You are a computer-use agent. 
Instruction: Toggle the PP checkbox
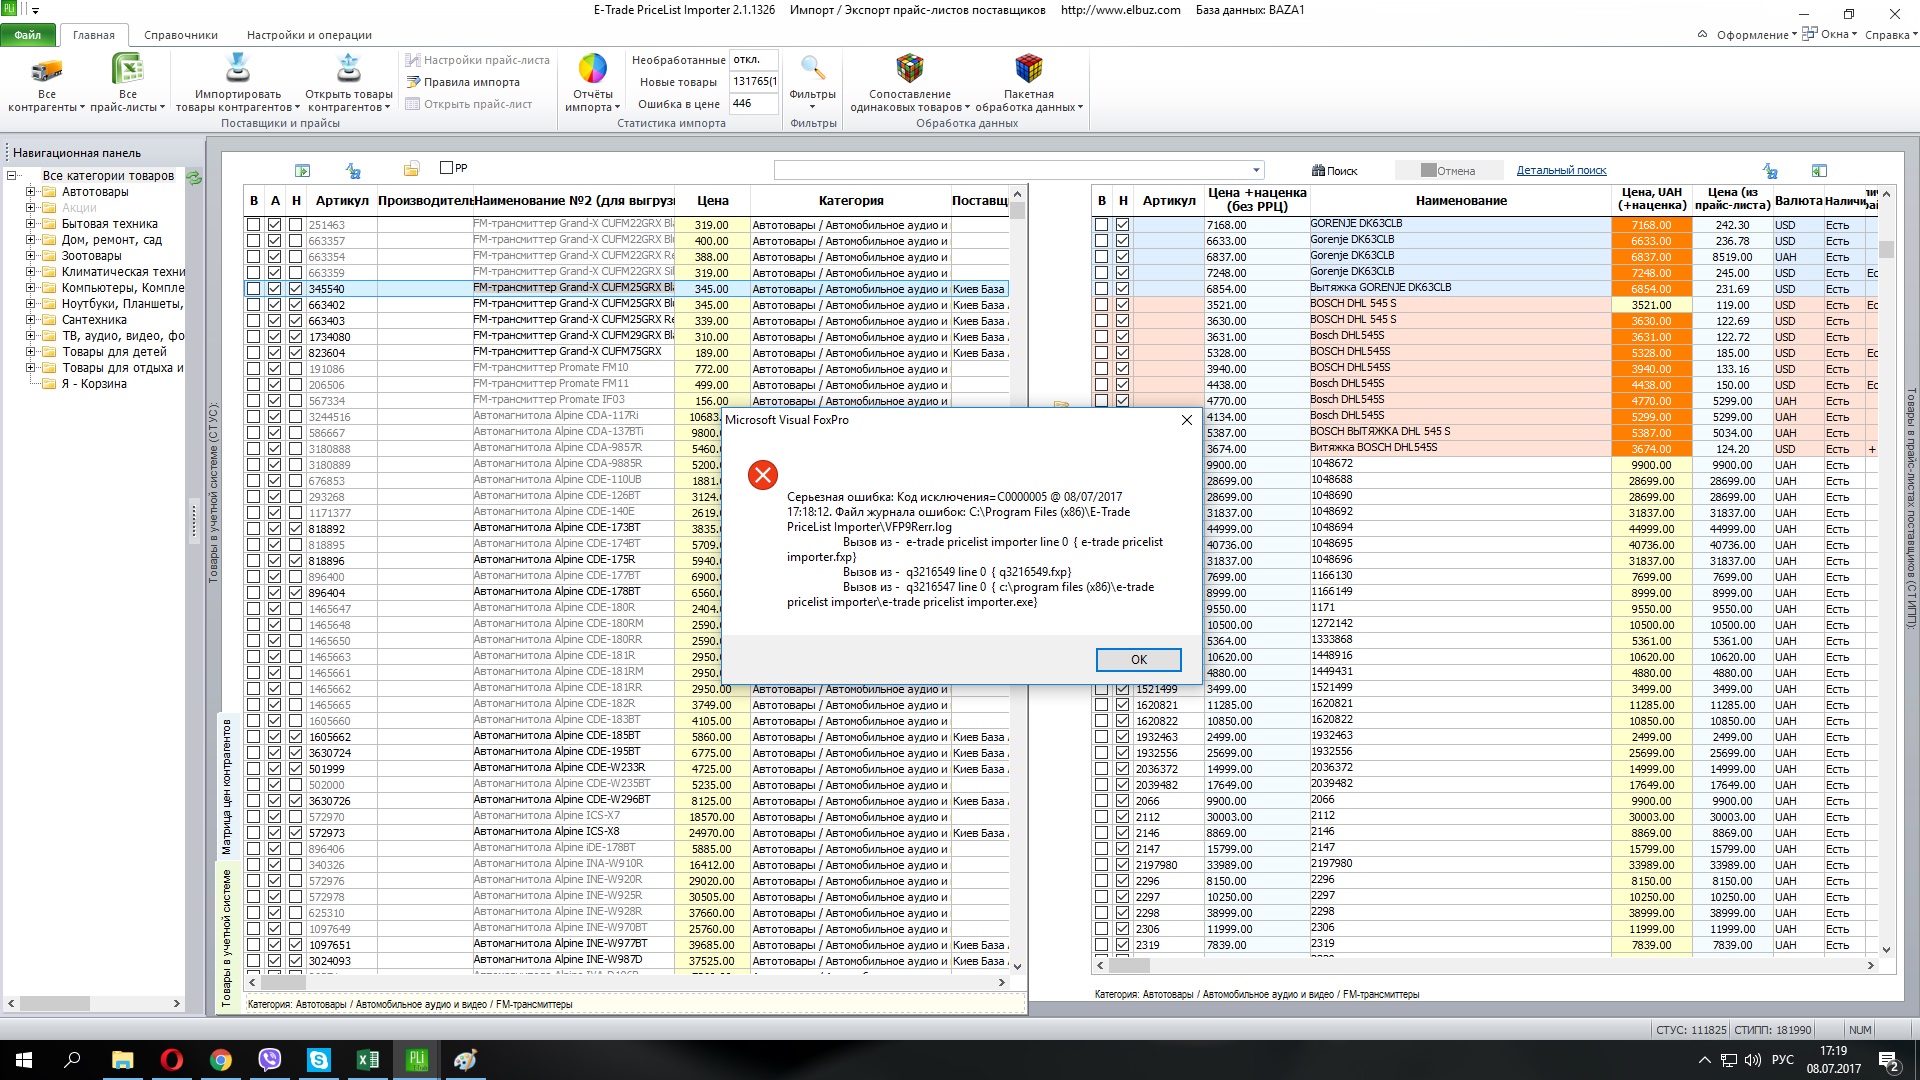tap(447, 168)
